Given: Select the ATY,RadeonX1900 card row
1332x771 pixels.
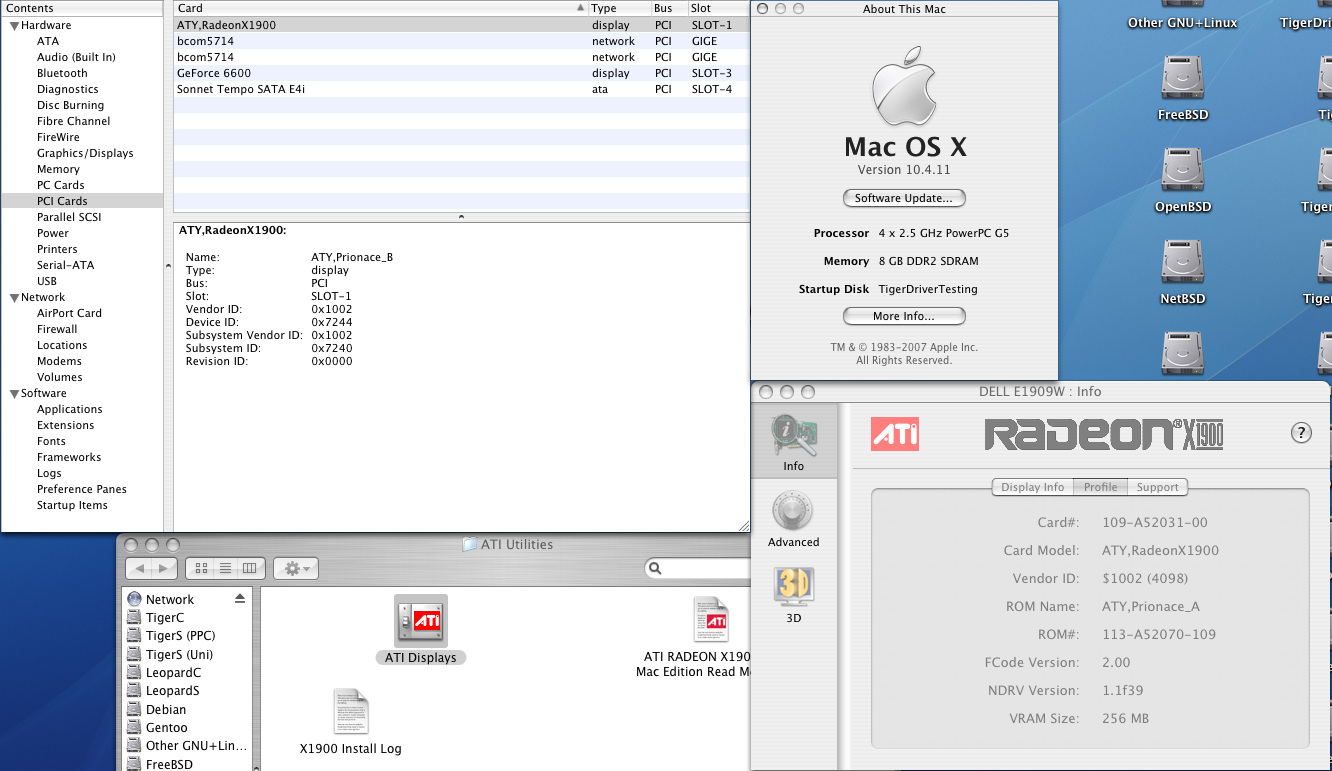Looking at the screenshot, I should point(461,25).
